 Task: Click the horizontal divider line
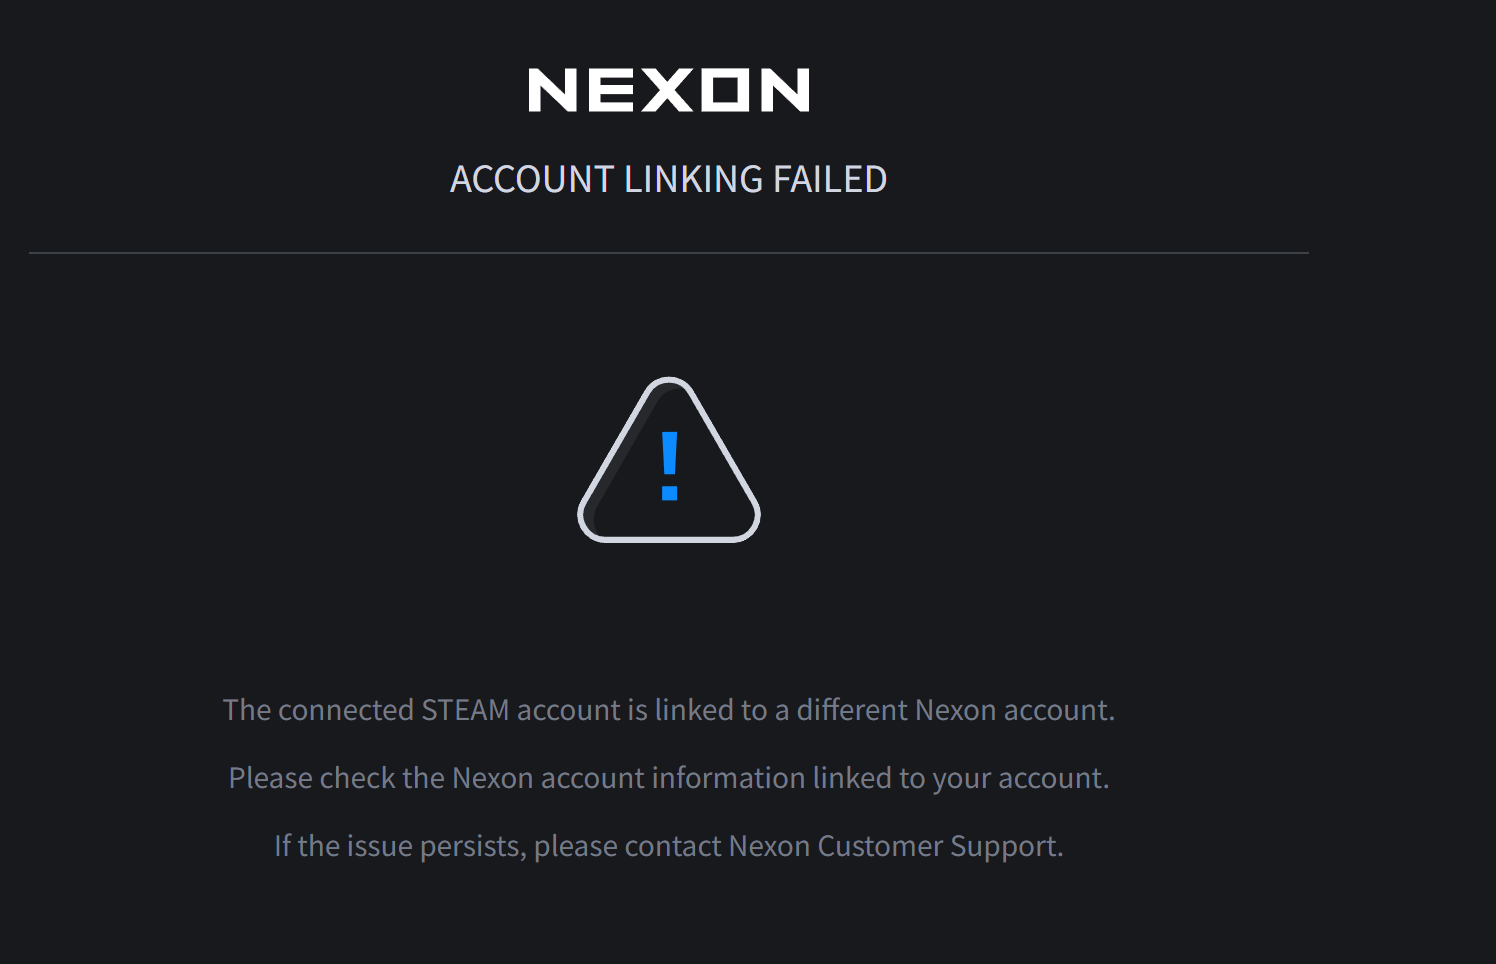pos(668,253)
